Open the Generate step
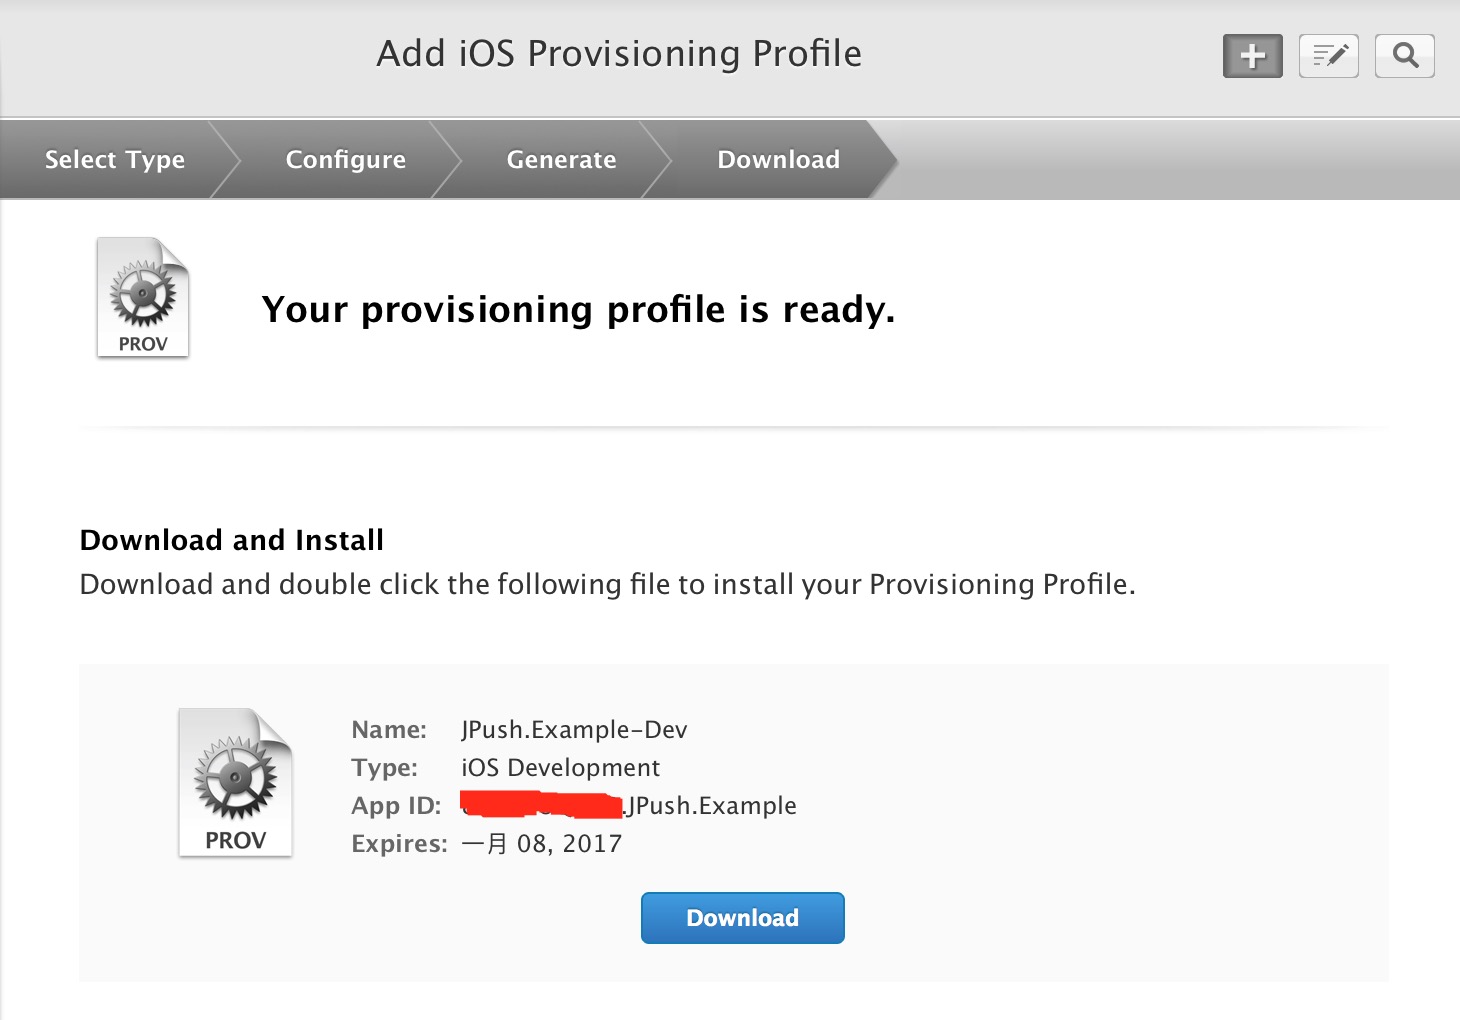The image size is (1460, 1020). [x=561, y=160]
